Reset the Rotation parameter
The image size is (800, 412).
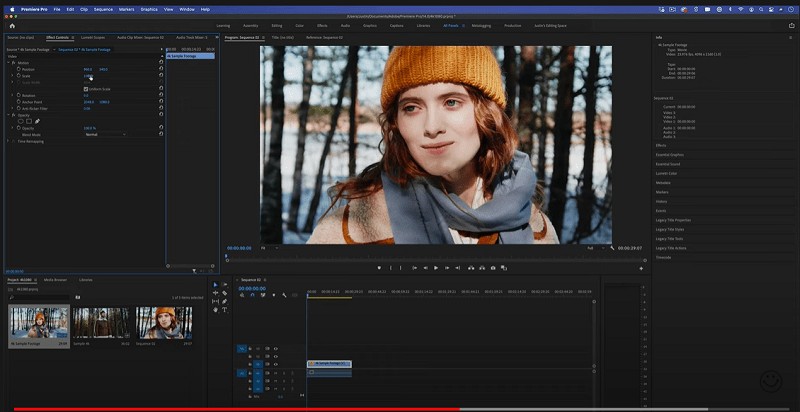tap(161, 95)
